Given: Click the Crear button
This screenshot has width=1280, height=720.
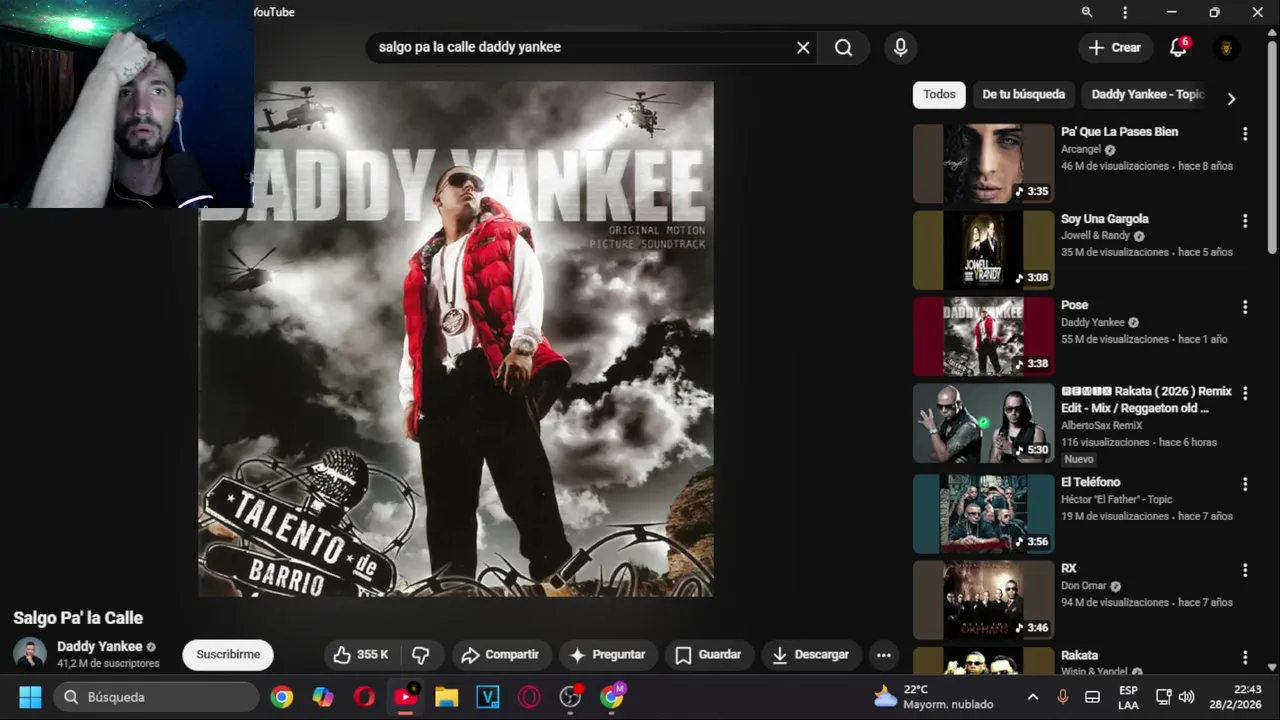Looking at the screenshot, I should (x=1114, y=48).
